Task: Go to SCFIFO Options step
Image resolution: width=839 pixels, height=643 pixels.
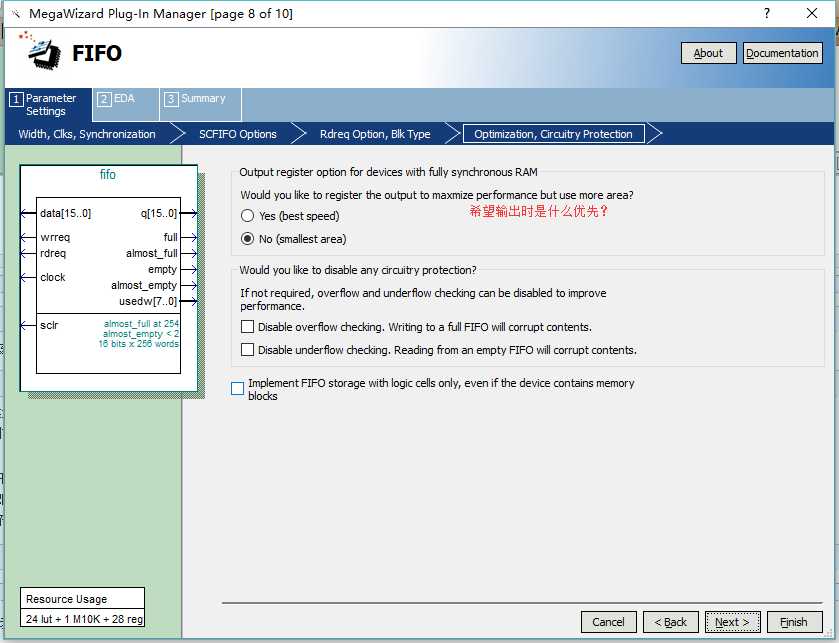Action: pos(238,134)
